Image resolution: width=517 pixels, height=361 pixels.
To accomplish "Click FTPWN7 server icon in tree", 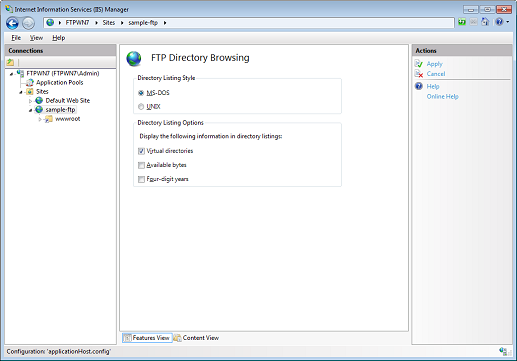I will click(20, 73).
